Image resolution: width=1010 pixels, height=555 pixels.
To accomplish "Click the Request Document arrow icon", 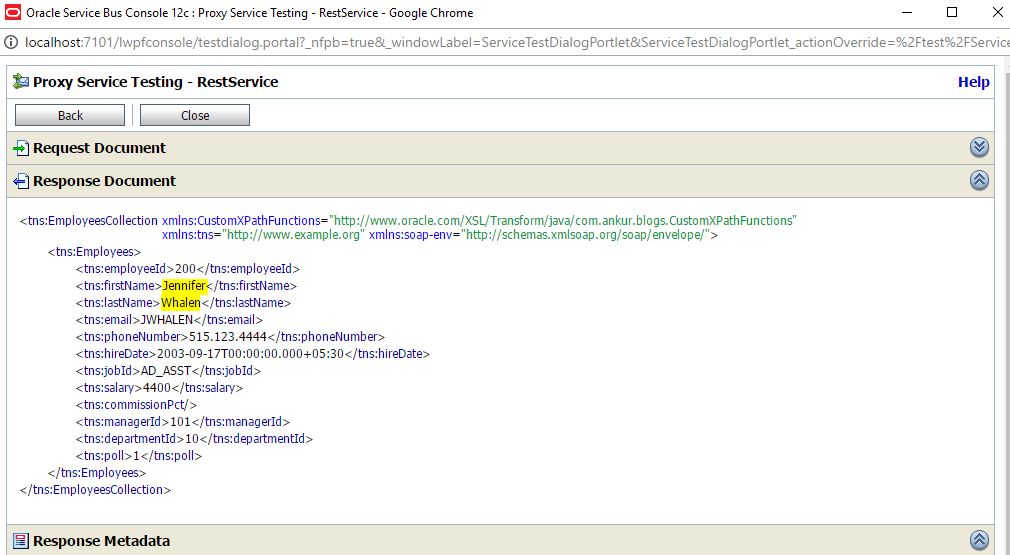I will (x=21, y=148).
